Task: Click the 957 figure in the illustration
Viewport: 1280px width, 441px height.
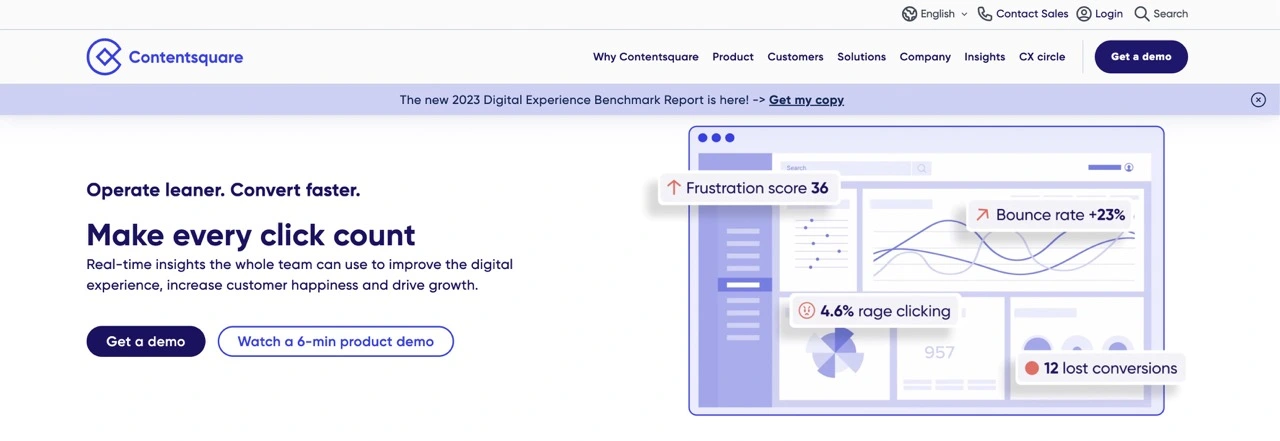Action: pyautogui.click(x=940, y=352)
